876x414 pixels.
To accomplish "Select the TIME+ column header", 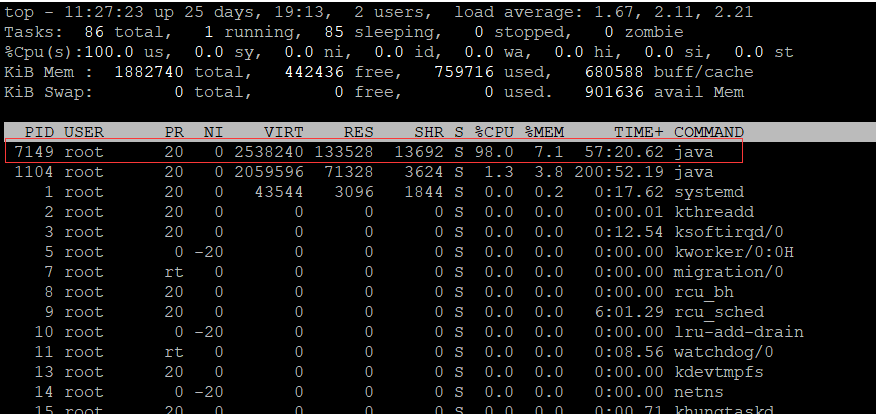I will click(639, 132).
